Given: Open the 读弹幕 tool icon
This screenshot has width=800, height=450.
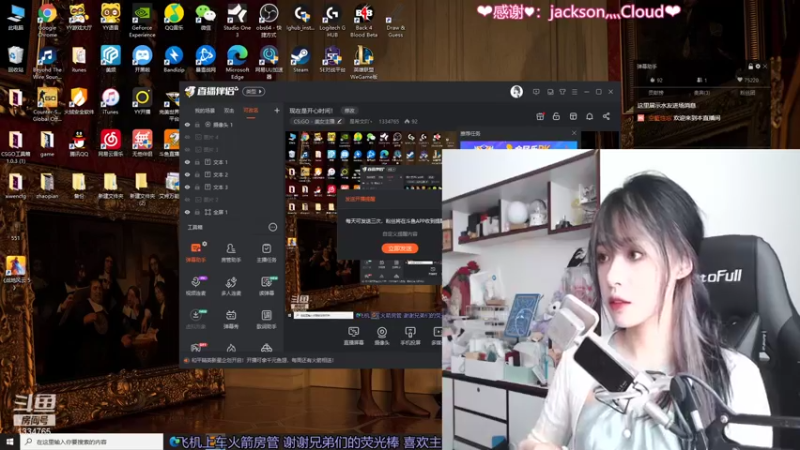Looking at the screenshot, I should click(266, 286).
